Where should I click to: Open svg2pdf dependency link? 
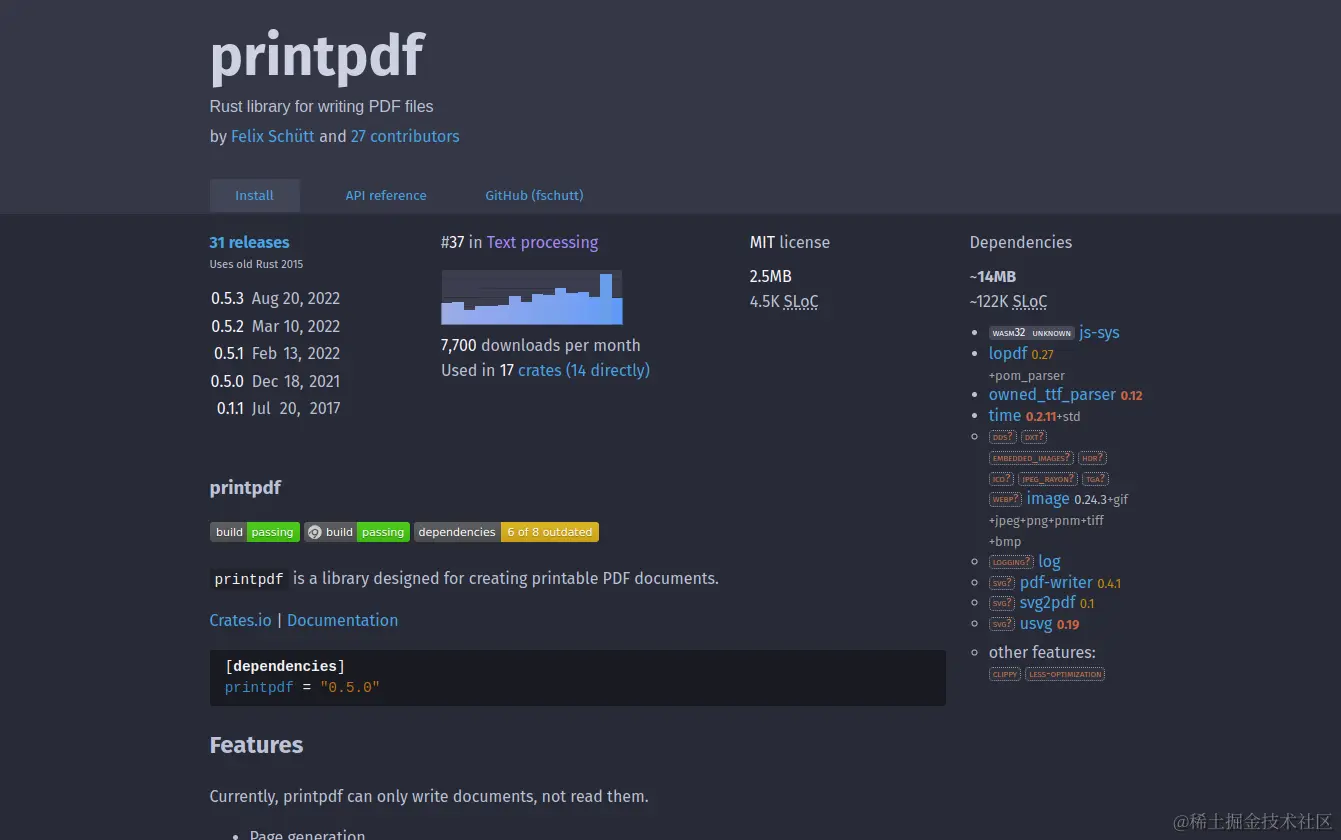click(x=1048, y=602)
